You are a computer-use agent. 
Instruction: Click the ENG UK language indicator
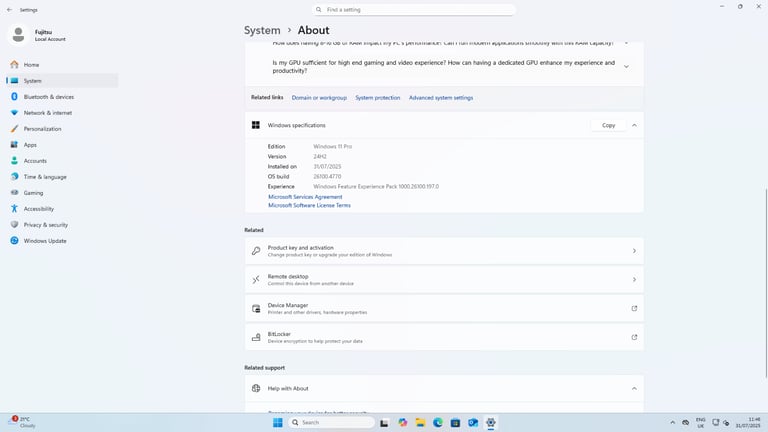click(x=701, y=423)
